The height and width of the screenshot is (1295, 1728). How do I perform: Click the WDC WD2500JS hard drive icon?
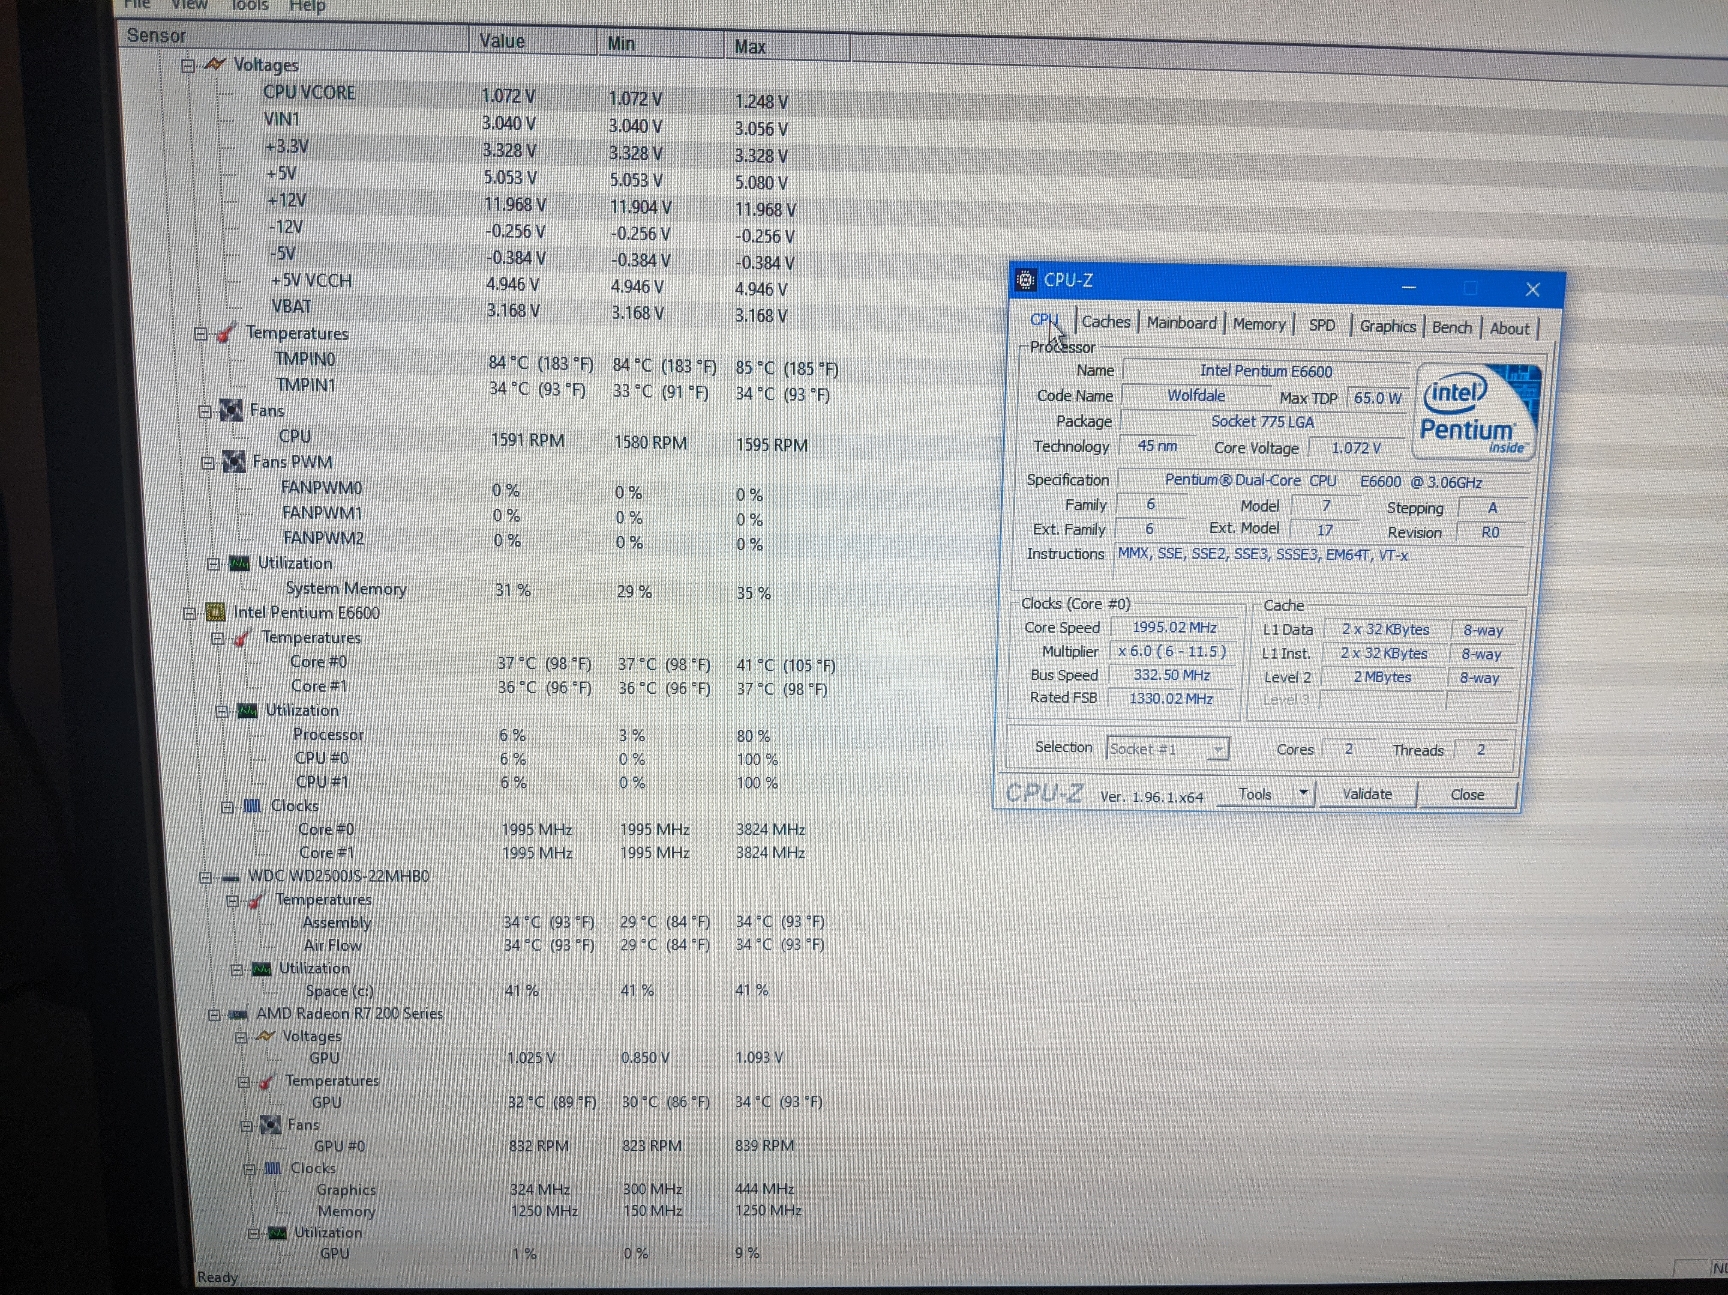[x=231, y=877]
